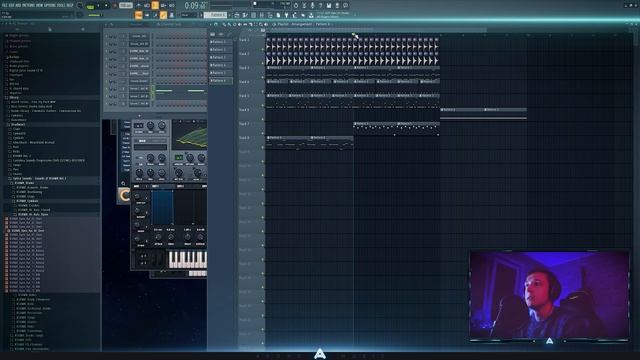Expand the Library folder in browser
This screenshot has height=360, width=640.
(14, 98)
